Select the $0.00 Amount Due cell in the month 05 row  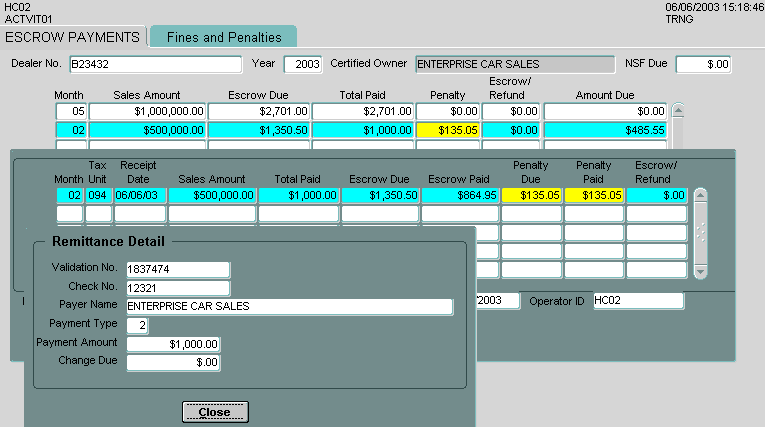[x=605, y=111]
